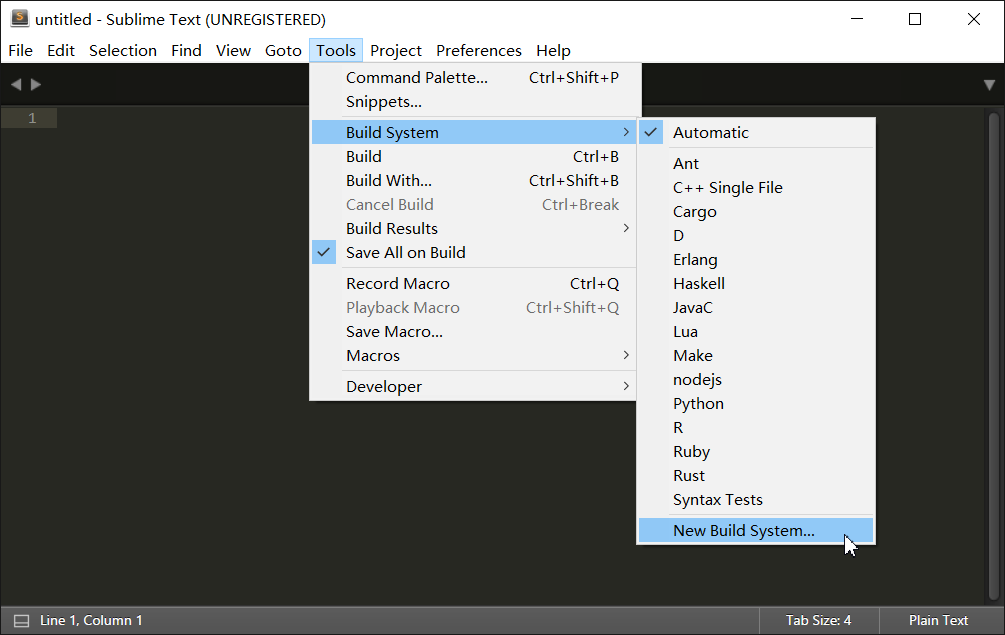Expand the Build Results submenu
The height and width of the screenshot is (635, 1005).
point(473,229)
